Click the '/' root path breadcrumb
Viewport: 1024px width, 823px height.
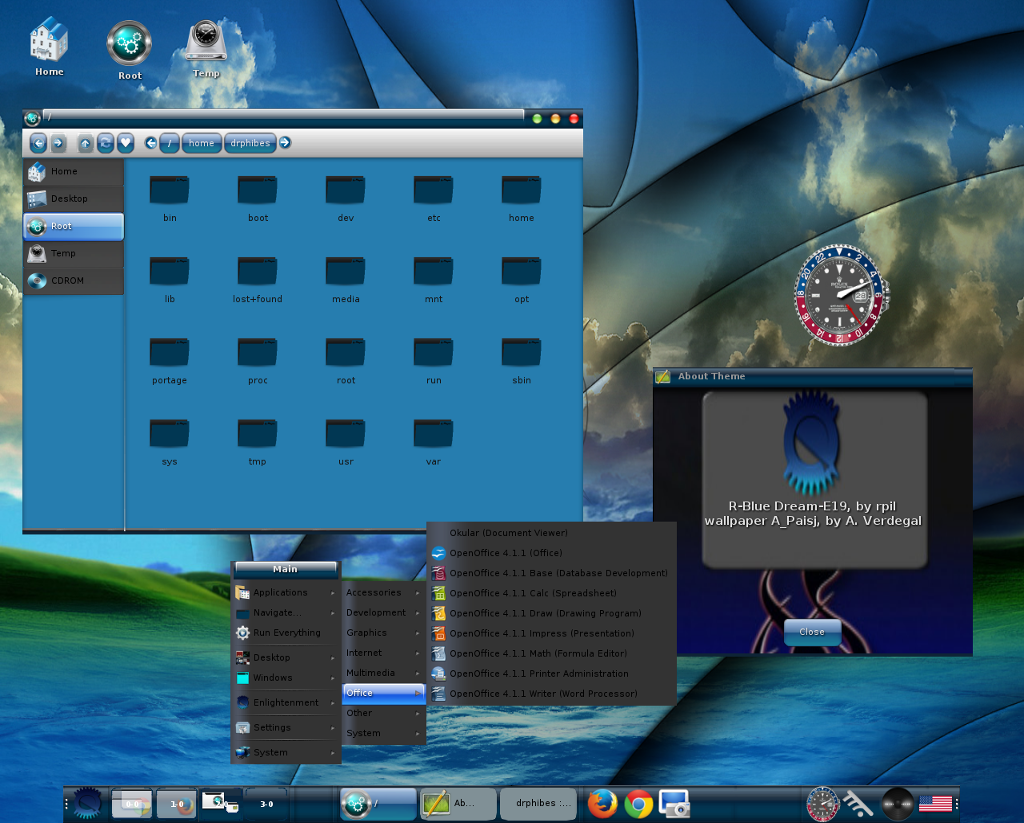pos(169,143)
